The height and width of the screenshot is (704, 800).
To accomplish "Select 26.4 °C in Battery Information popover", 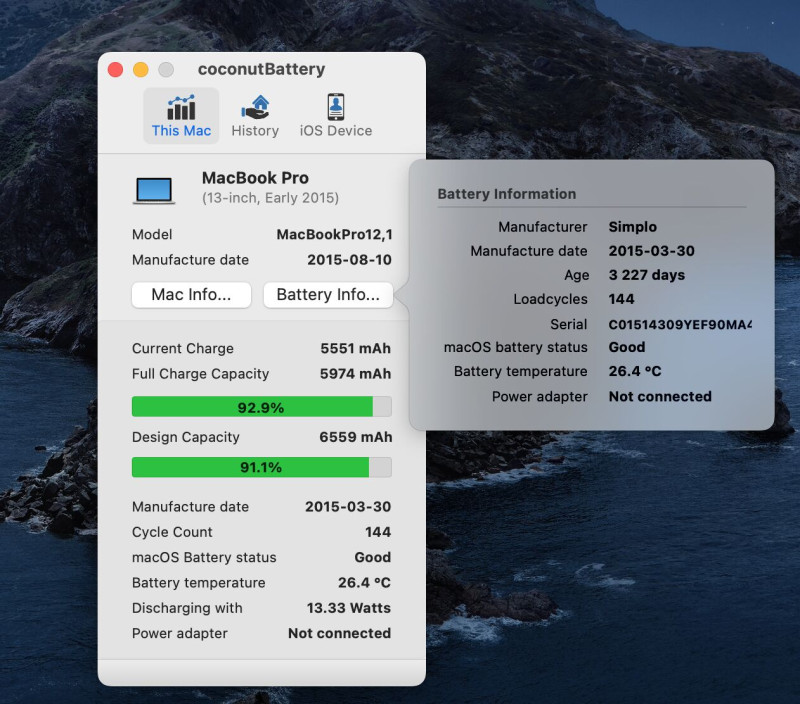I will (635, 371).
